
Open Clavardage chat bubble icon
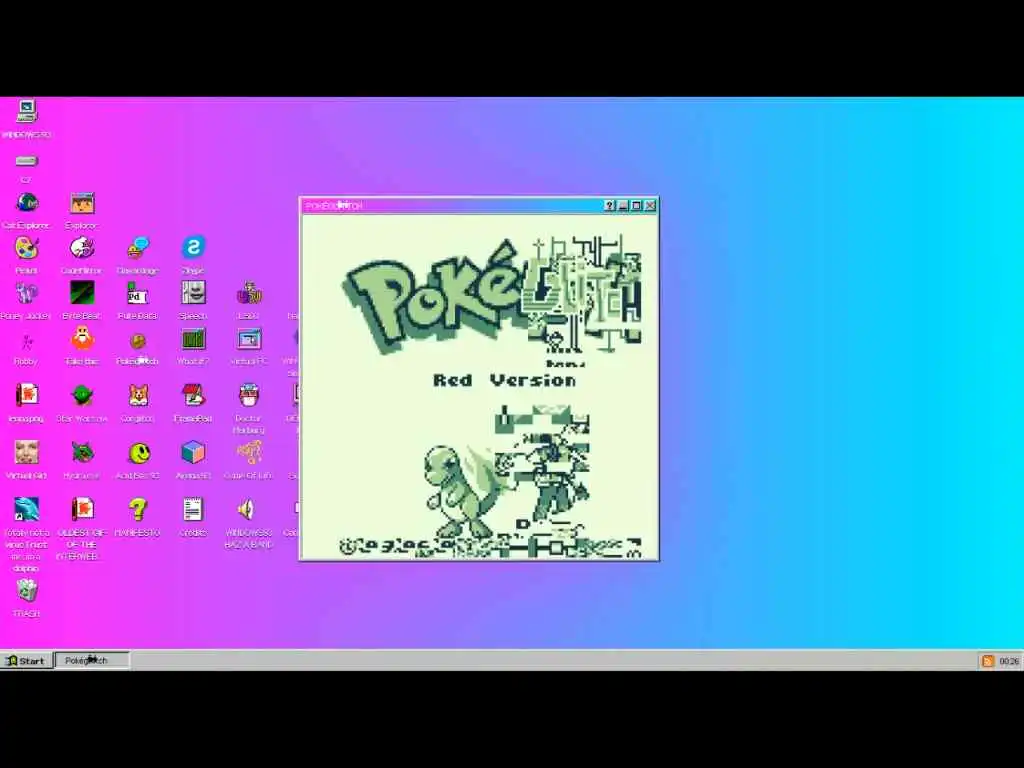[138, 248]
